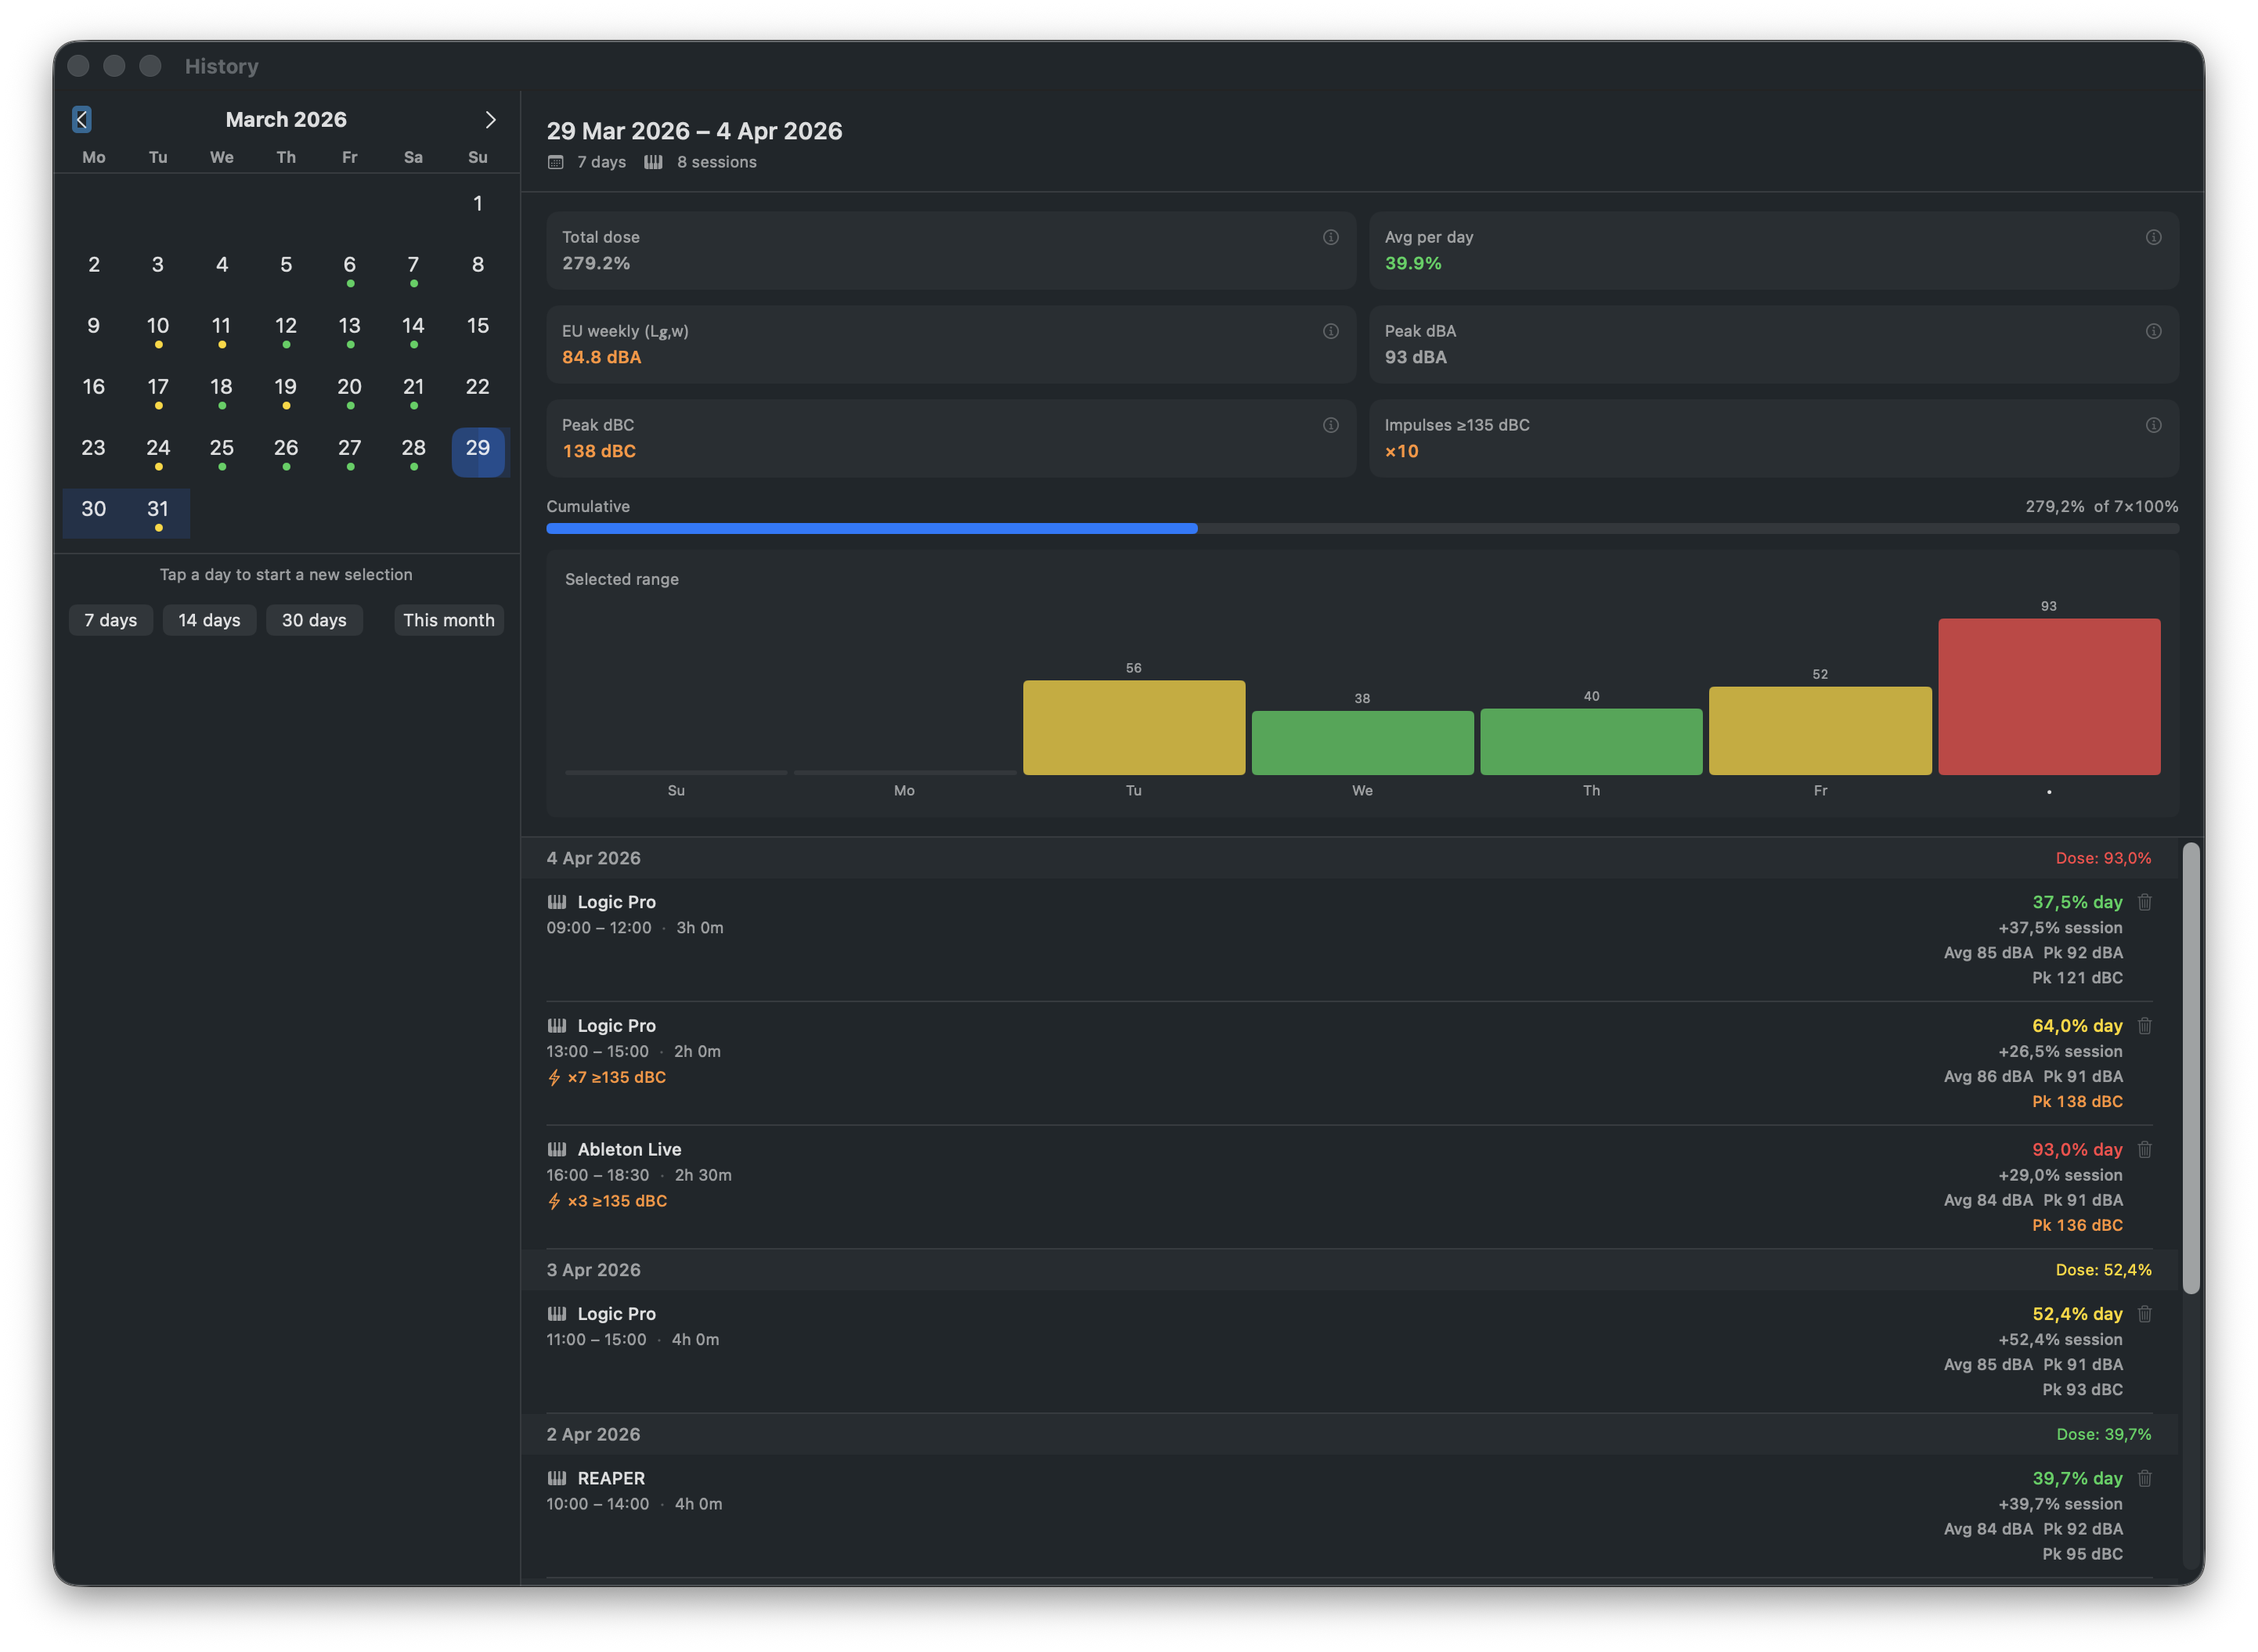View EU weekly (Lg,w) metric info
Image resolution: width=2258 pixels, height=1652 pixels.
point(1330,332)
